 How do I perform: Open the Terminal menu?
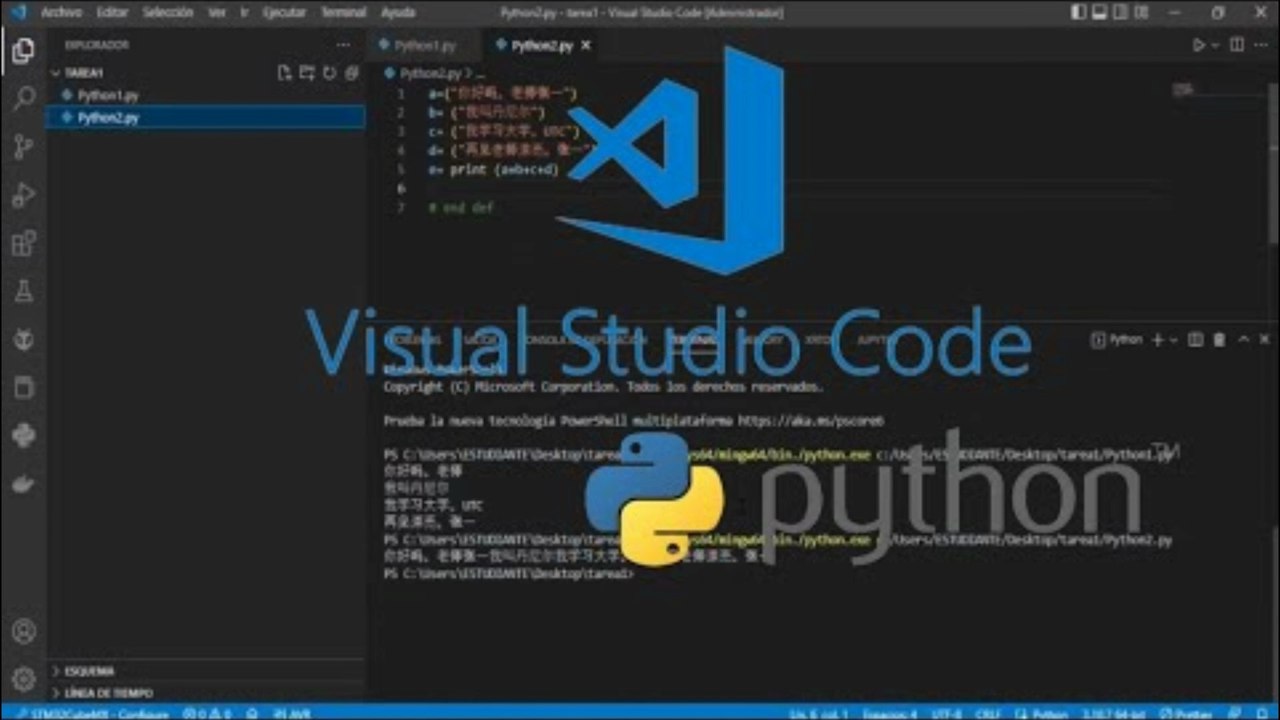(x=343, y=13)
